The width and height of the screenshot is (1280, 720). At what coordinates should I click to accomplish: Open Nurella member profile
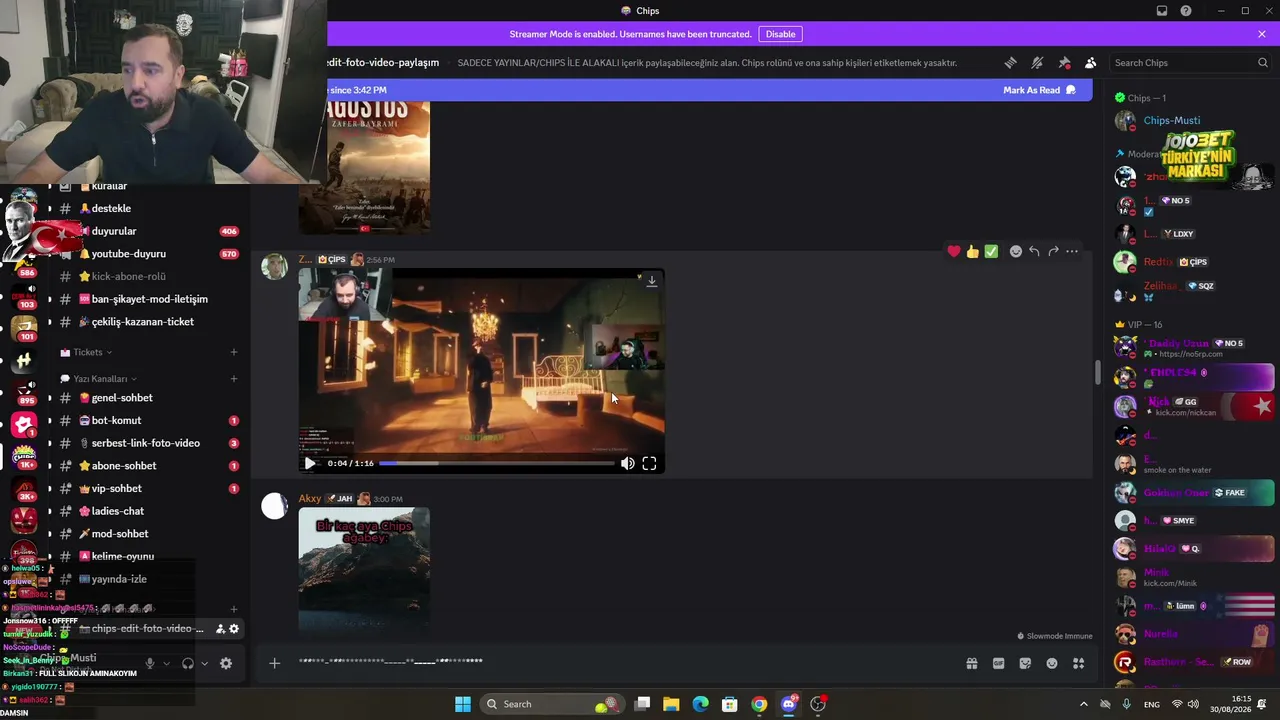click(x=1194, y=634)
